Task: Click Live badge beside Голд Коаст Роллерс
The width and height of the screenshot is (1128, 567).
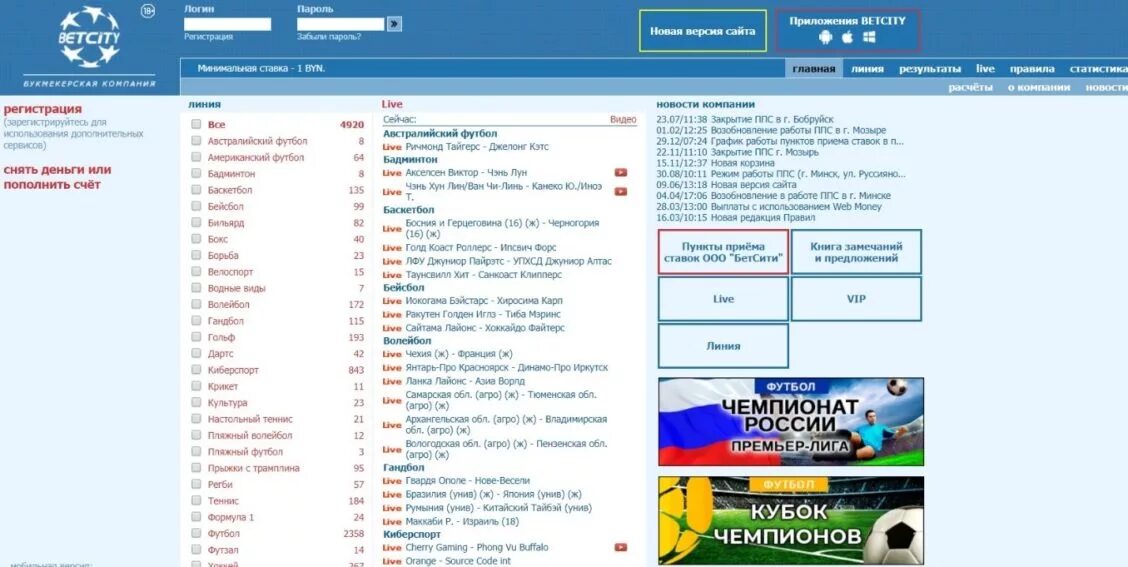Action: tap(392, 248)
